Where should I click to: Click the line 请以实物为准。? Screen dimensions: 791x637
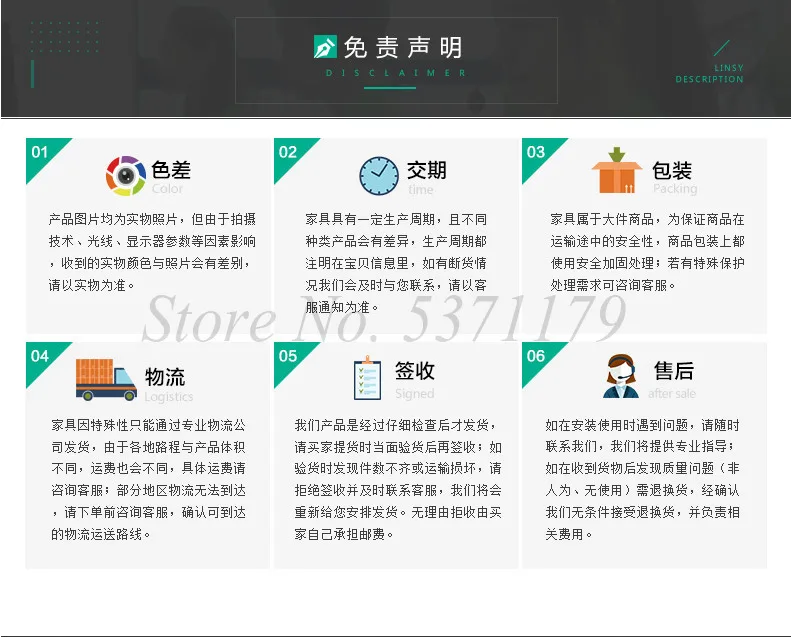92,285
